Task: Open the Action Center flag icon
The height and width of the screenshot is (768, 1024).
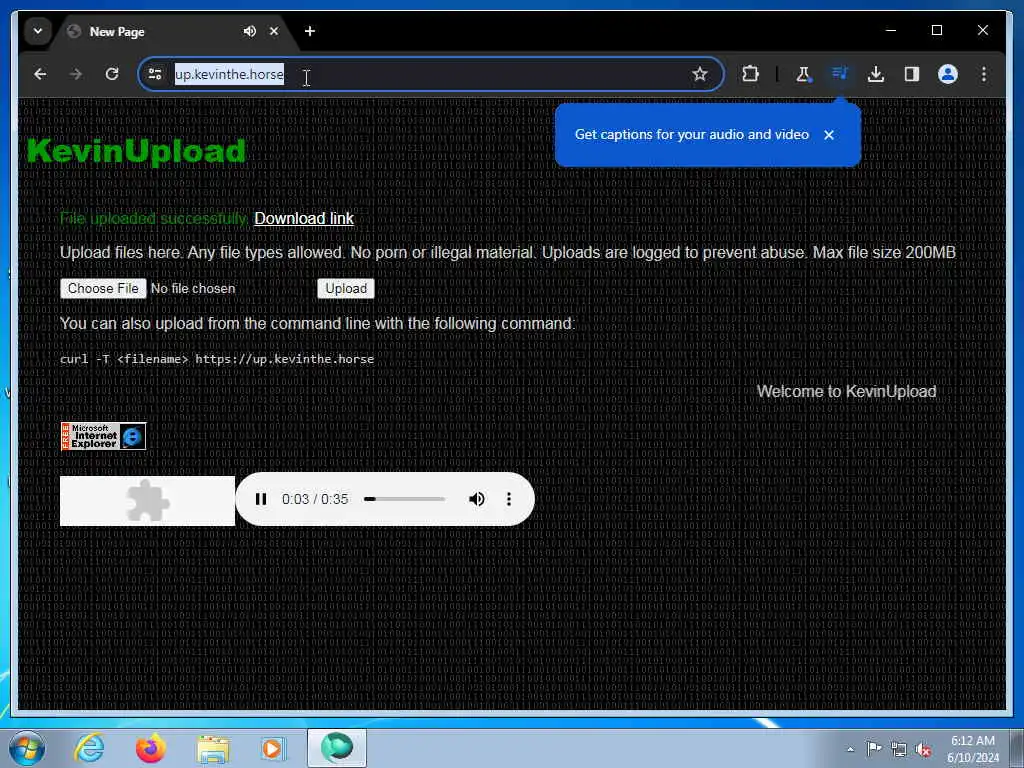Action: click(874, 749)
